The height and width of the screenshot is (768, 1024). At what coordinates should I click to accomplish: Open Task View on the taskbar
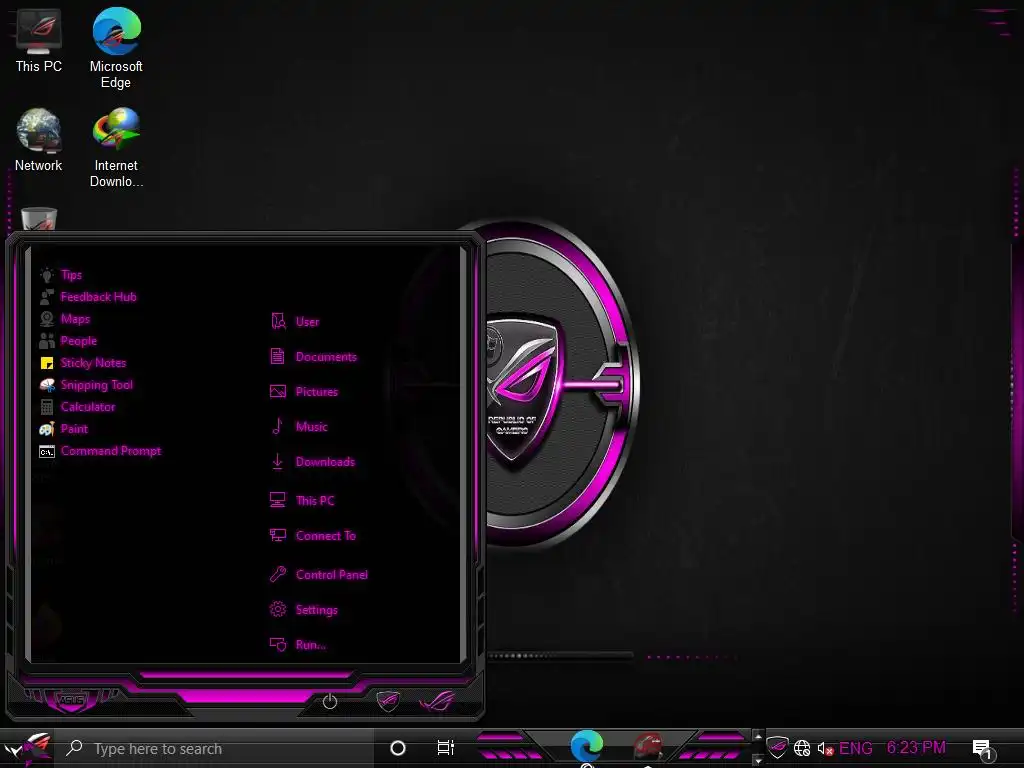tap(445, 748)
